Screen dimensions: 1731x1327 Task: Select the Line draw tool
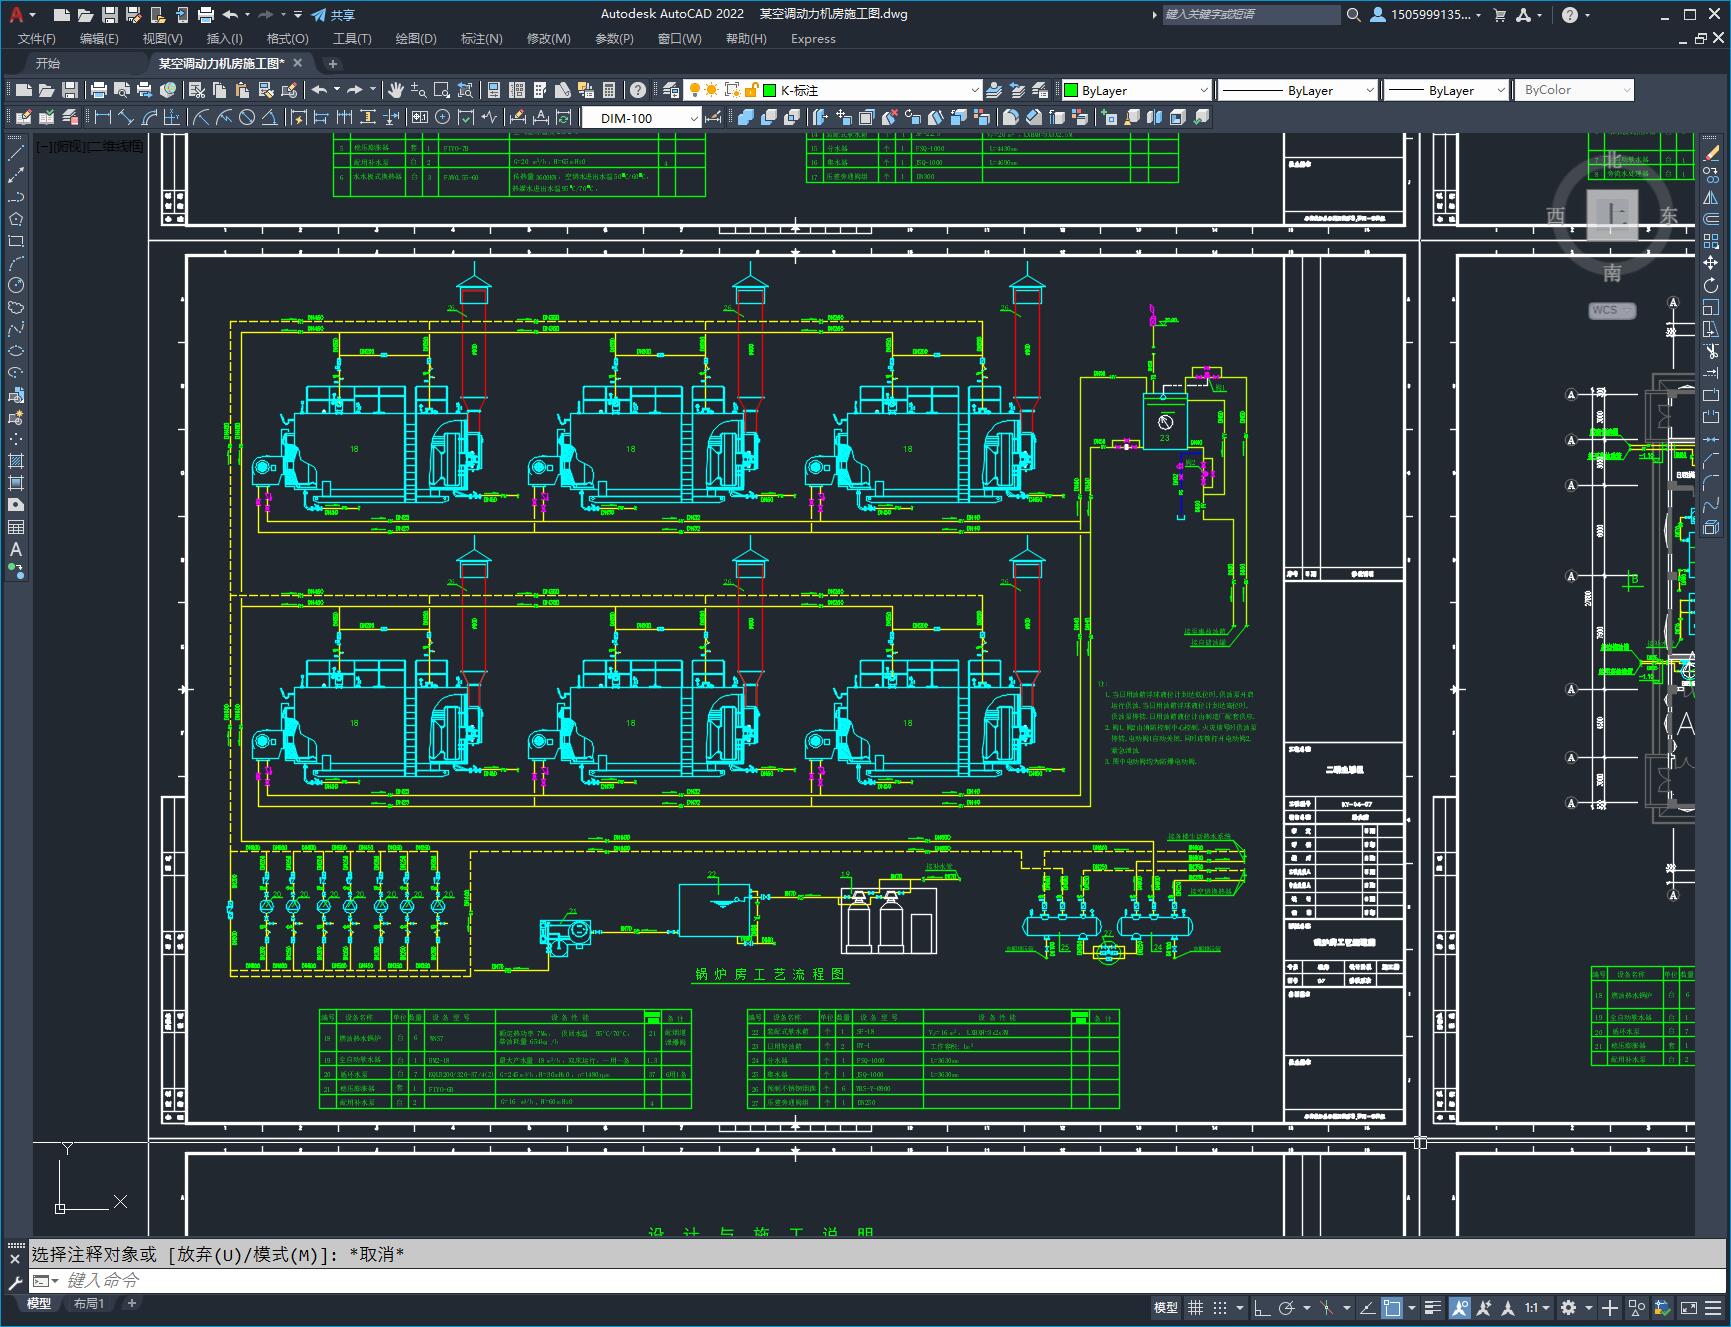16,153
